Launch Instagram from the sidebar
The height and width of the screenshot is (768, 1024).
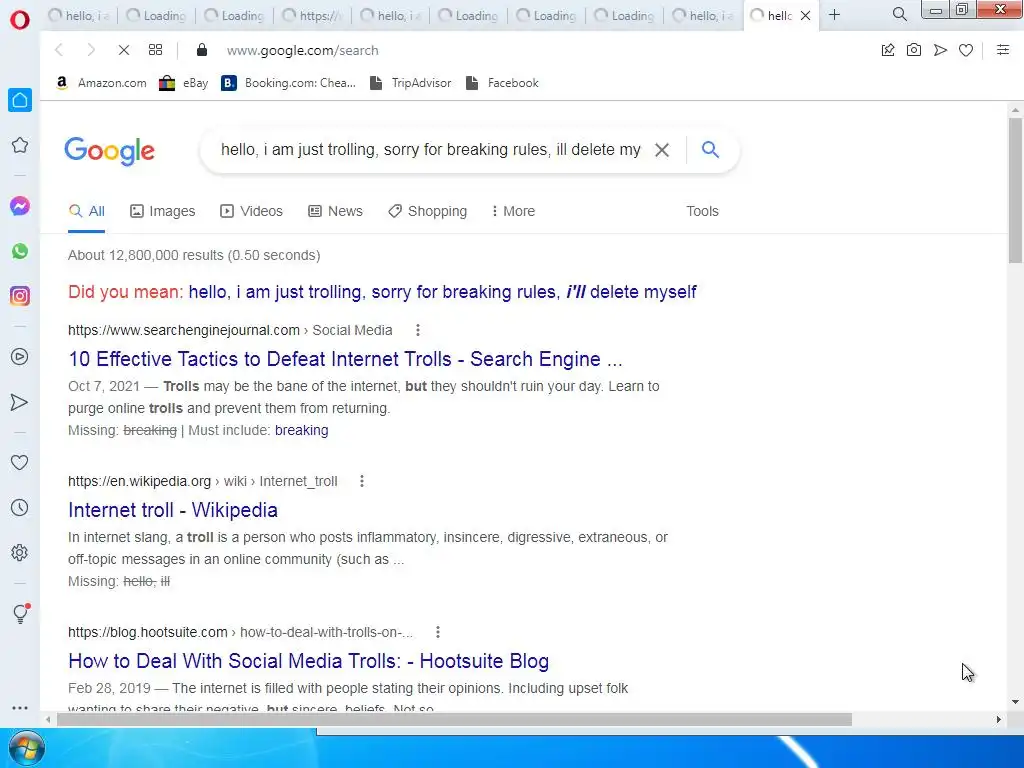tap(20, 296)
